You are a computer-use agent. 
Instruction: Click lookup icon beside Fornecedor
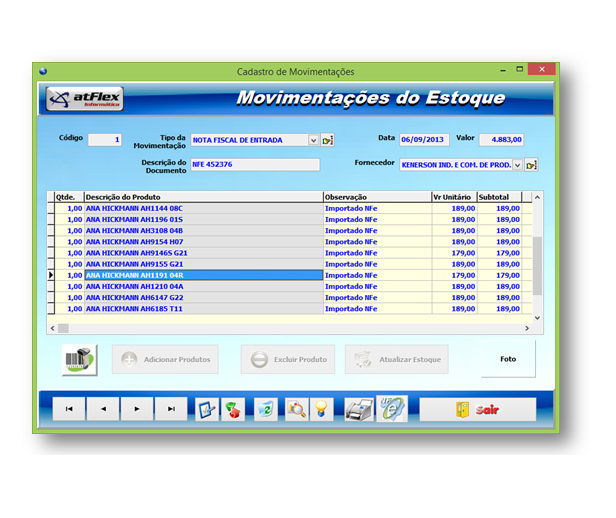(531, 165)
